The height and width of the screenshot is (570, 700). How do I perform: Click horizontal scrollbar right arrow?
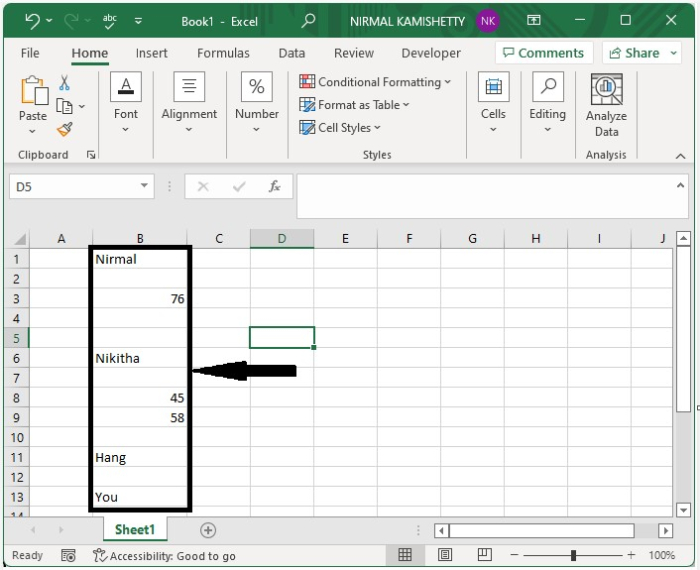pos(666,531)
